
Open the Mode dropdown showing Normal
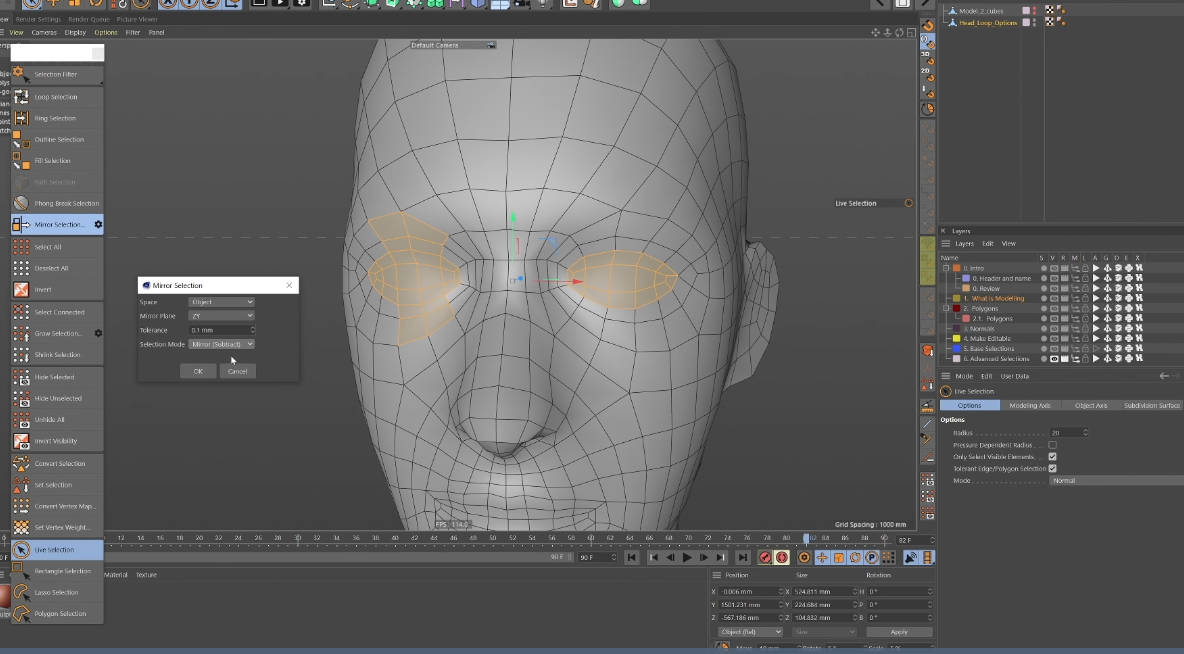1116,480
